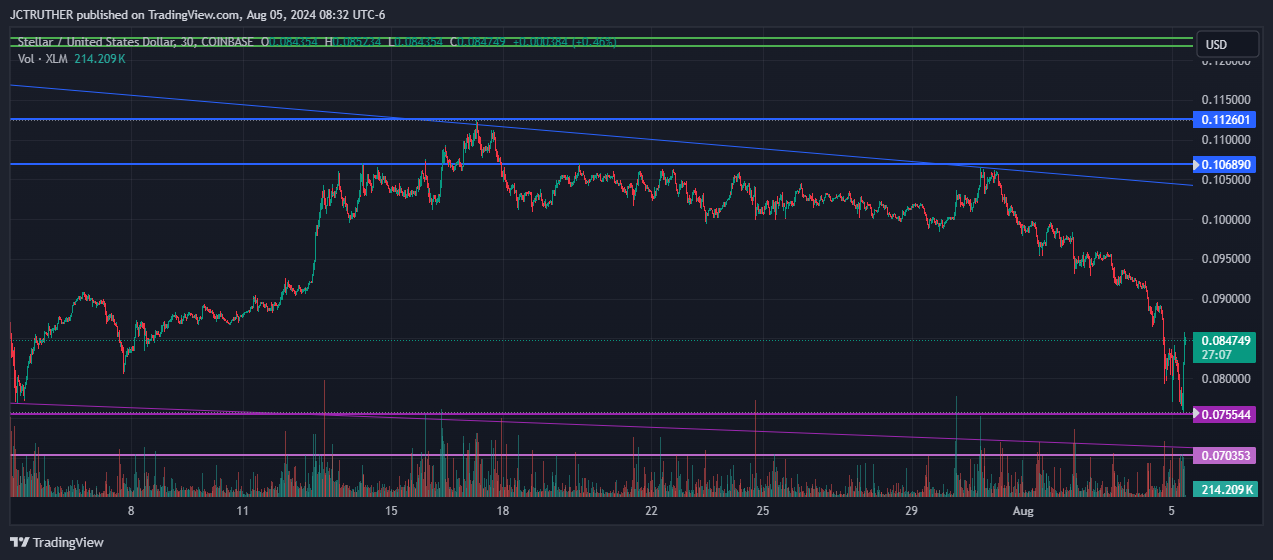Click the 214.209K volume label on axis
This screenshot has width=1273, height=560.
(1226, 490)
